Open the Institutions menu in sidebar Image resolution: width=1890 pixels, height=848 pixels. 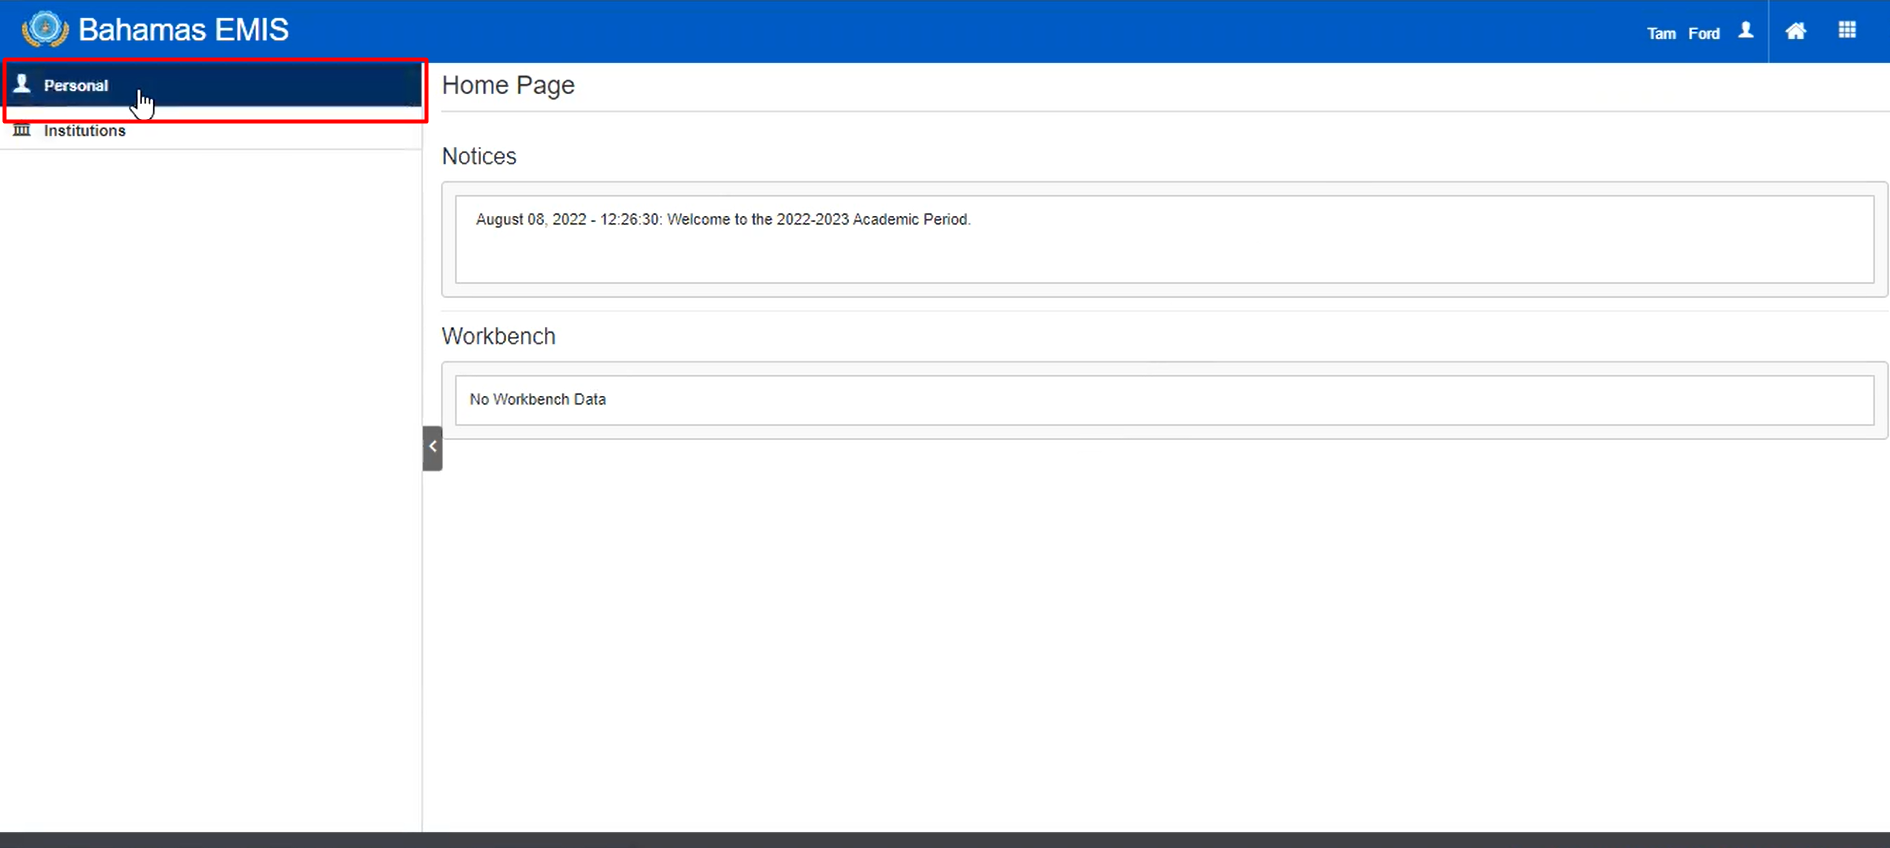pyautogui.click(x=211, y=130)
